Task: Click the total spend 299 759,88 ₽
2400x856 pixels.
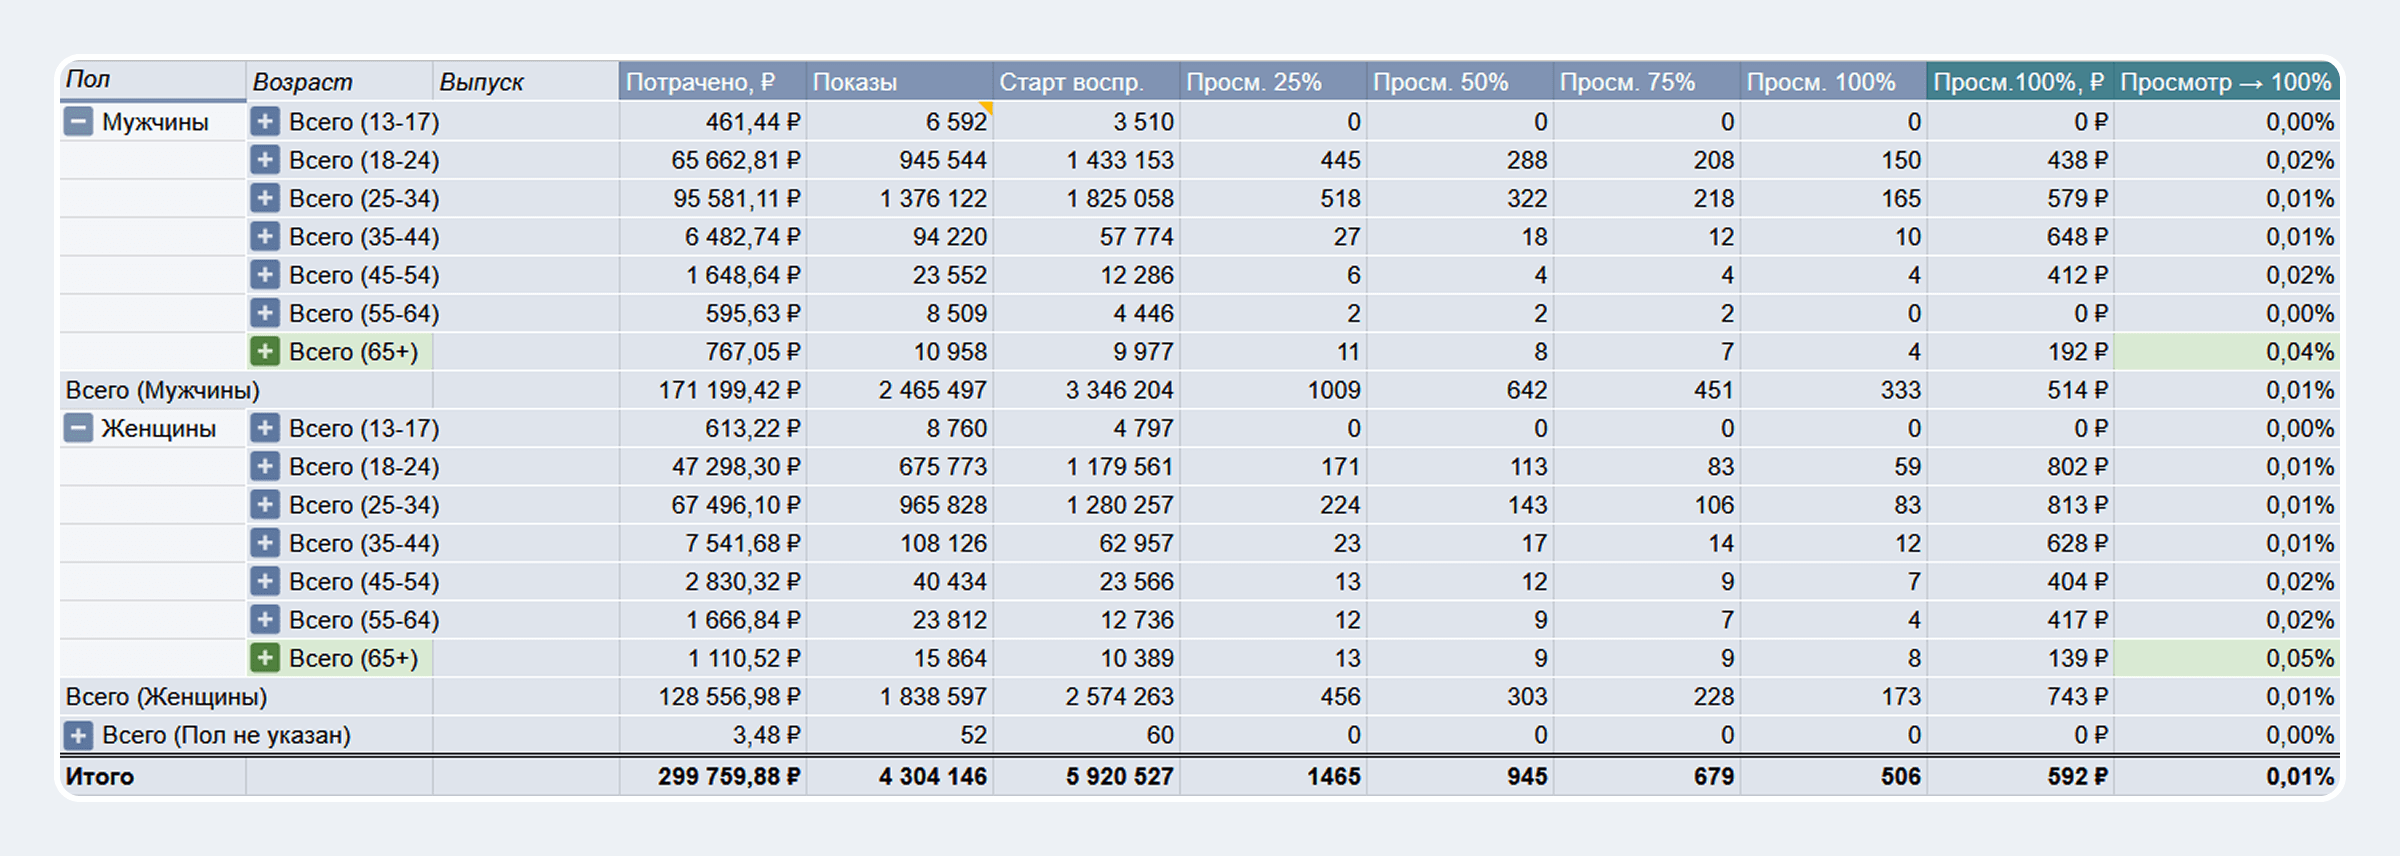Action: [x=713, y=776]
